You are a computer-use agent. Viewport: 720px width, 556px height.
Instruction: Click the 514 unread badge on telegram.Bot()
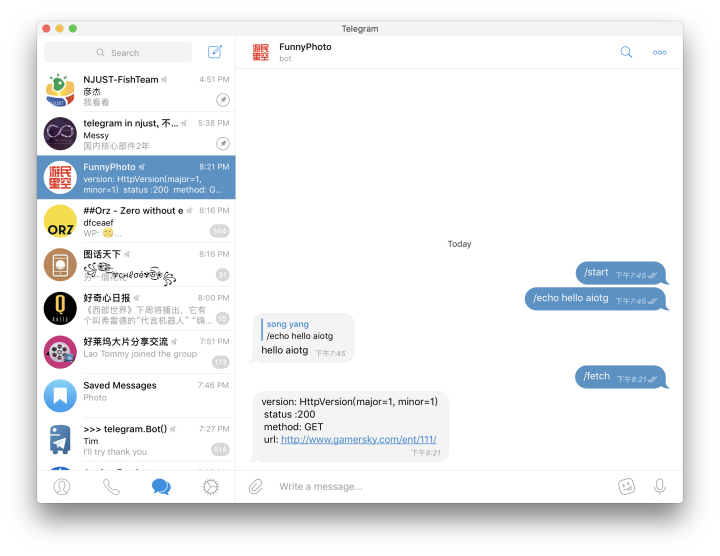pos(220,449)
